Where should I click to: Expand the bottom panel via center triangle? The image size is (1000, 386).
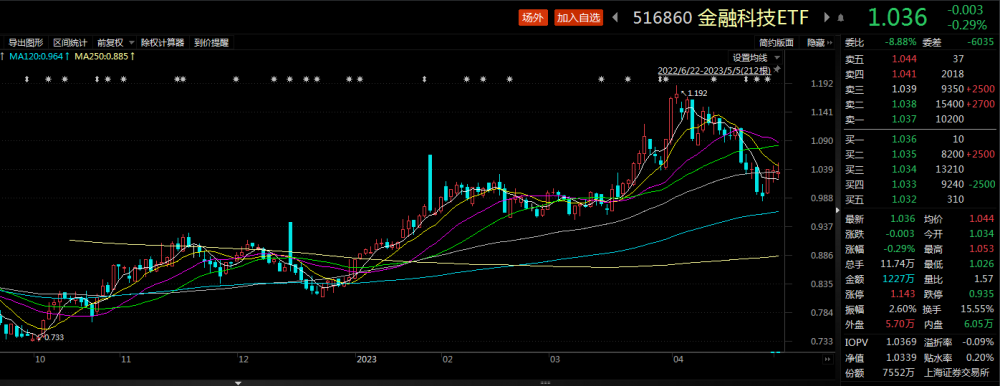[x=238, y=383]
